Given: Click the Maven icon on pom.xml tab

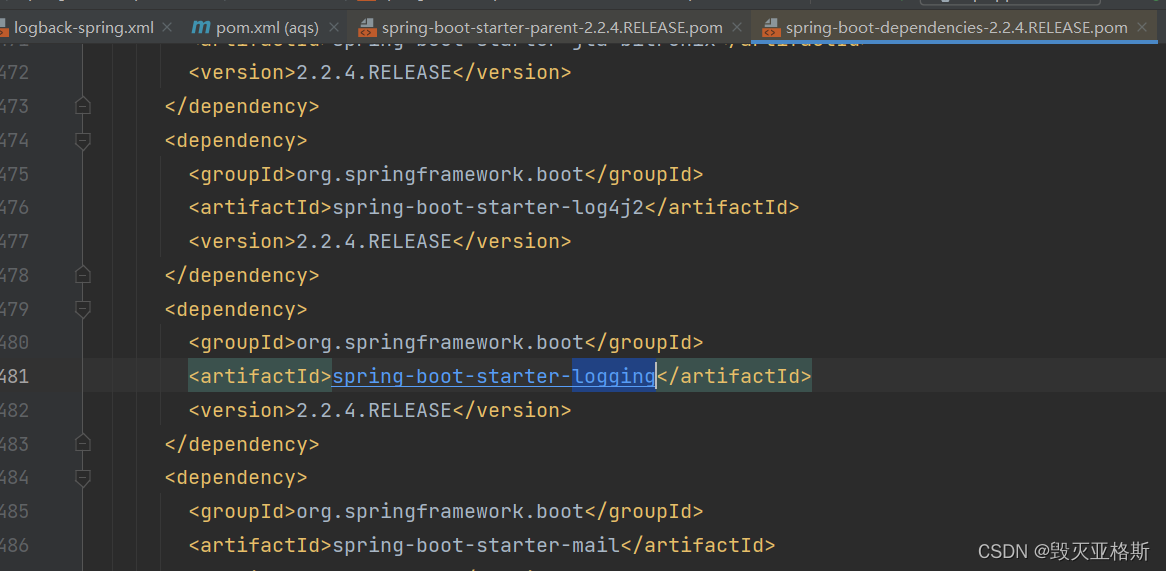Looking at the screenshot, I should (x=201, y=28).
